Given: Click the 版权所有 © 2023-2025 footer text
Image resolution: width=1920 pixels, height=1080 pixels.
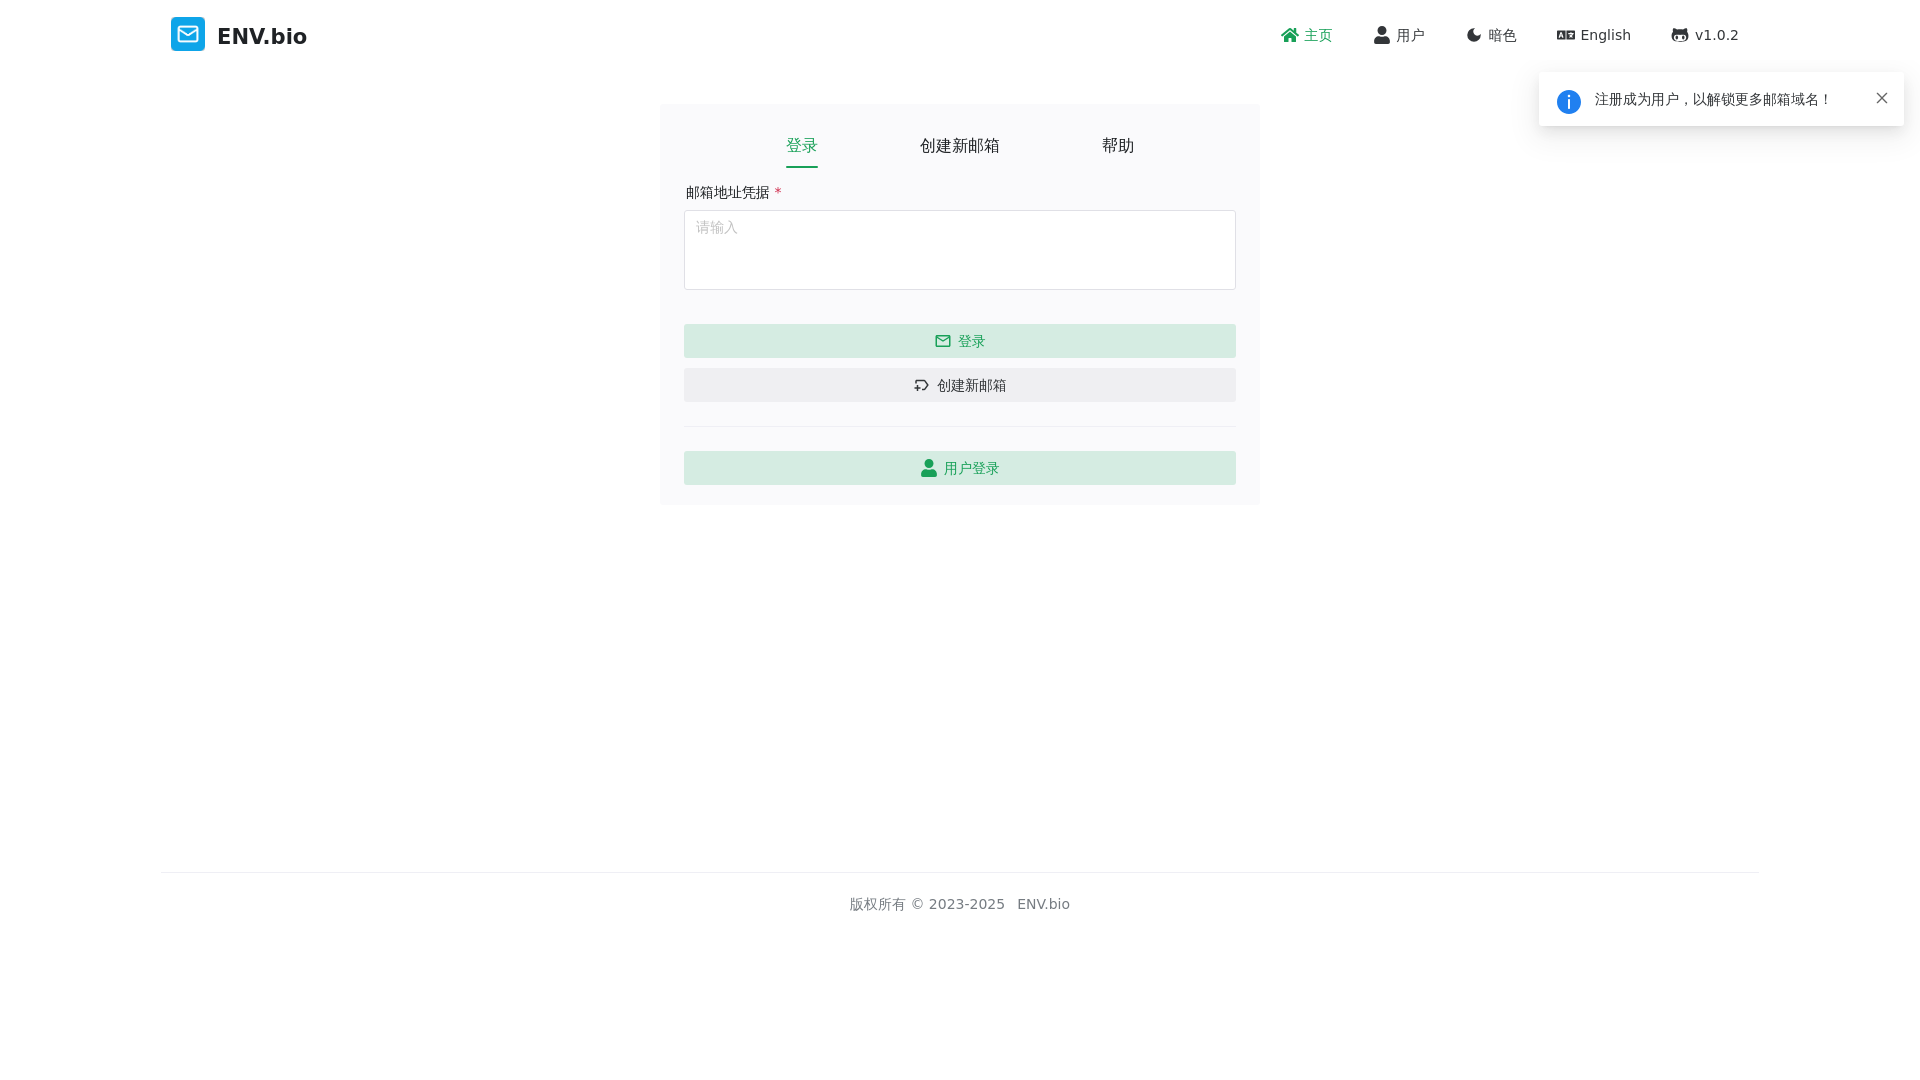Looking at the screenshot, I should tap(927, 904).
